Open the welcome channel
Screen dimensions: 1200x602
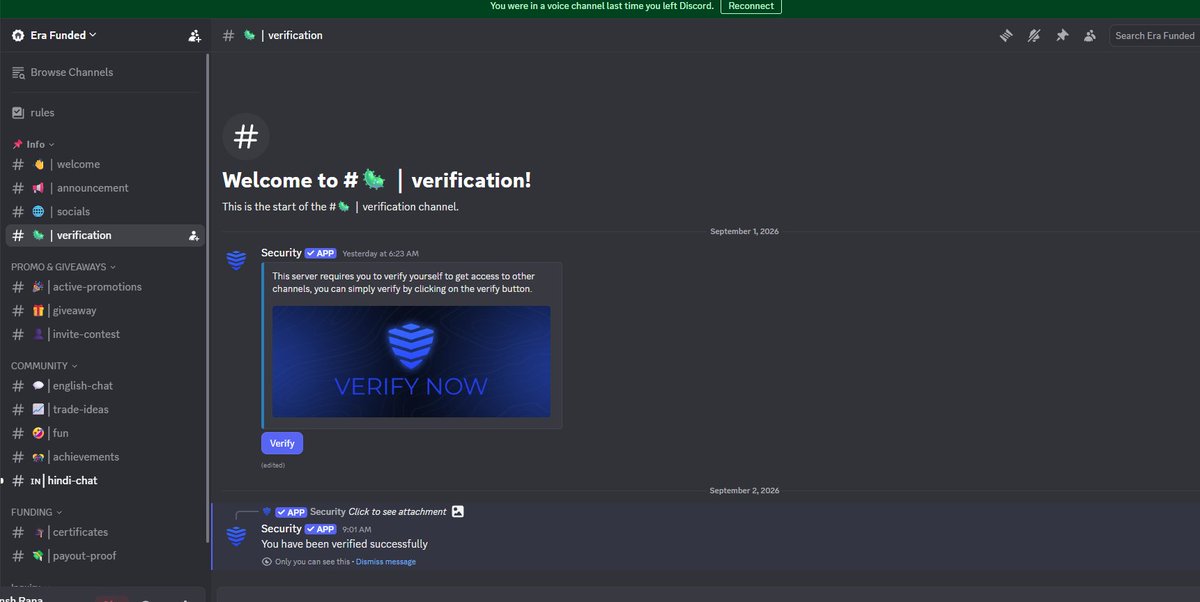pos(105,164)
